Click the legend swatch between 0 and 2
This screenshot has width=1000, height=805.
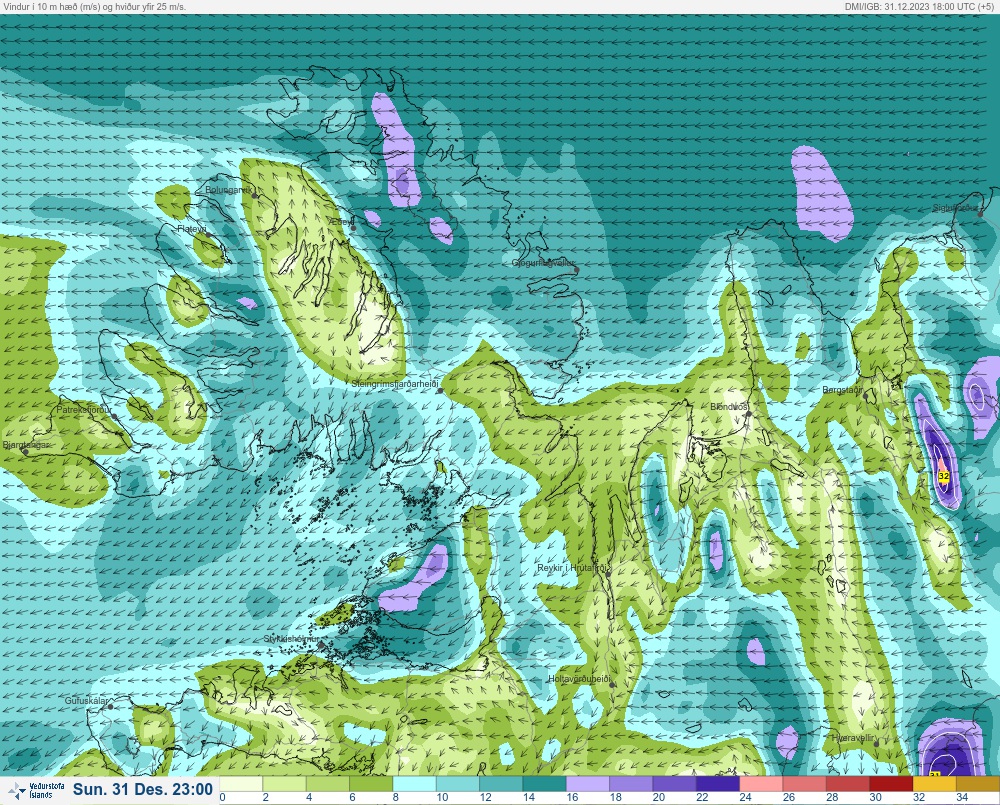point(241,783)
